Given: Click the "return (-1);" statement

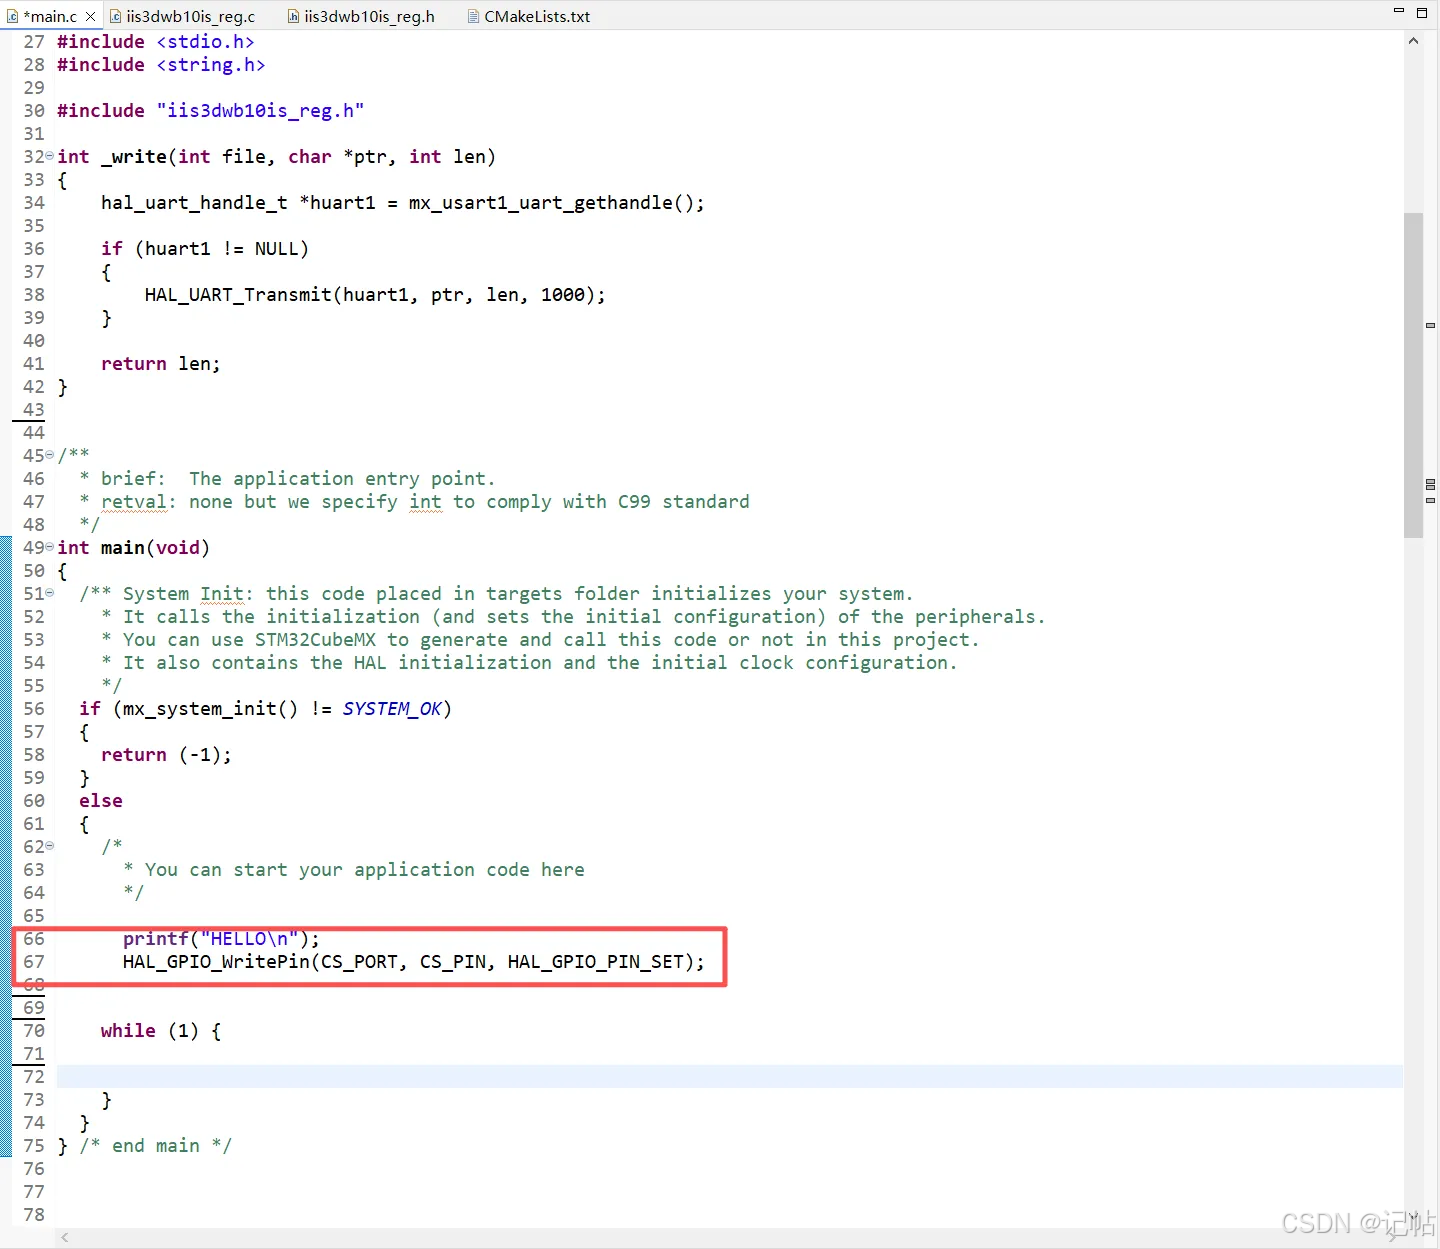Looking at the screenshot, I should pos(166,755).
